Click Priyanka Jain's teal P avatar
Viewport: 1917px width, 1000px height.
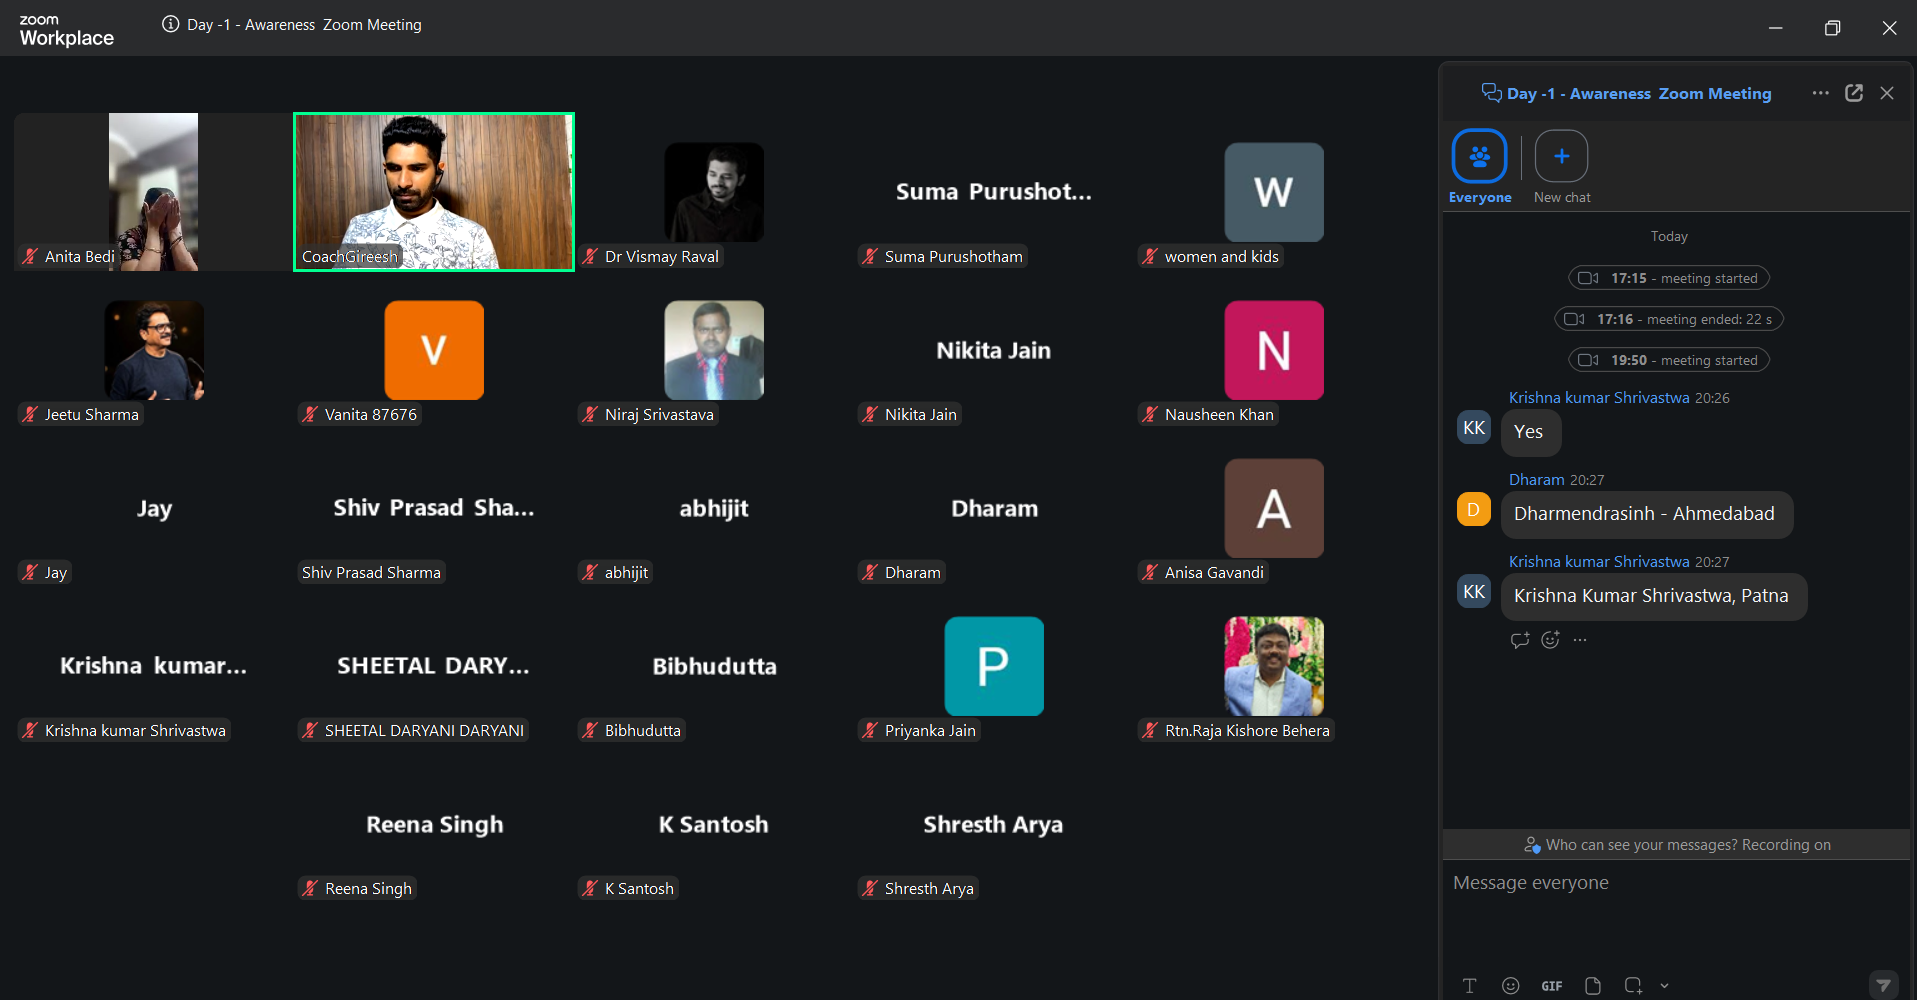(994, 666)
